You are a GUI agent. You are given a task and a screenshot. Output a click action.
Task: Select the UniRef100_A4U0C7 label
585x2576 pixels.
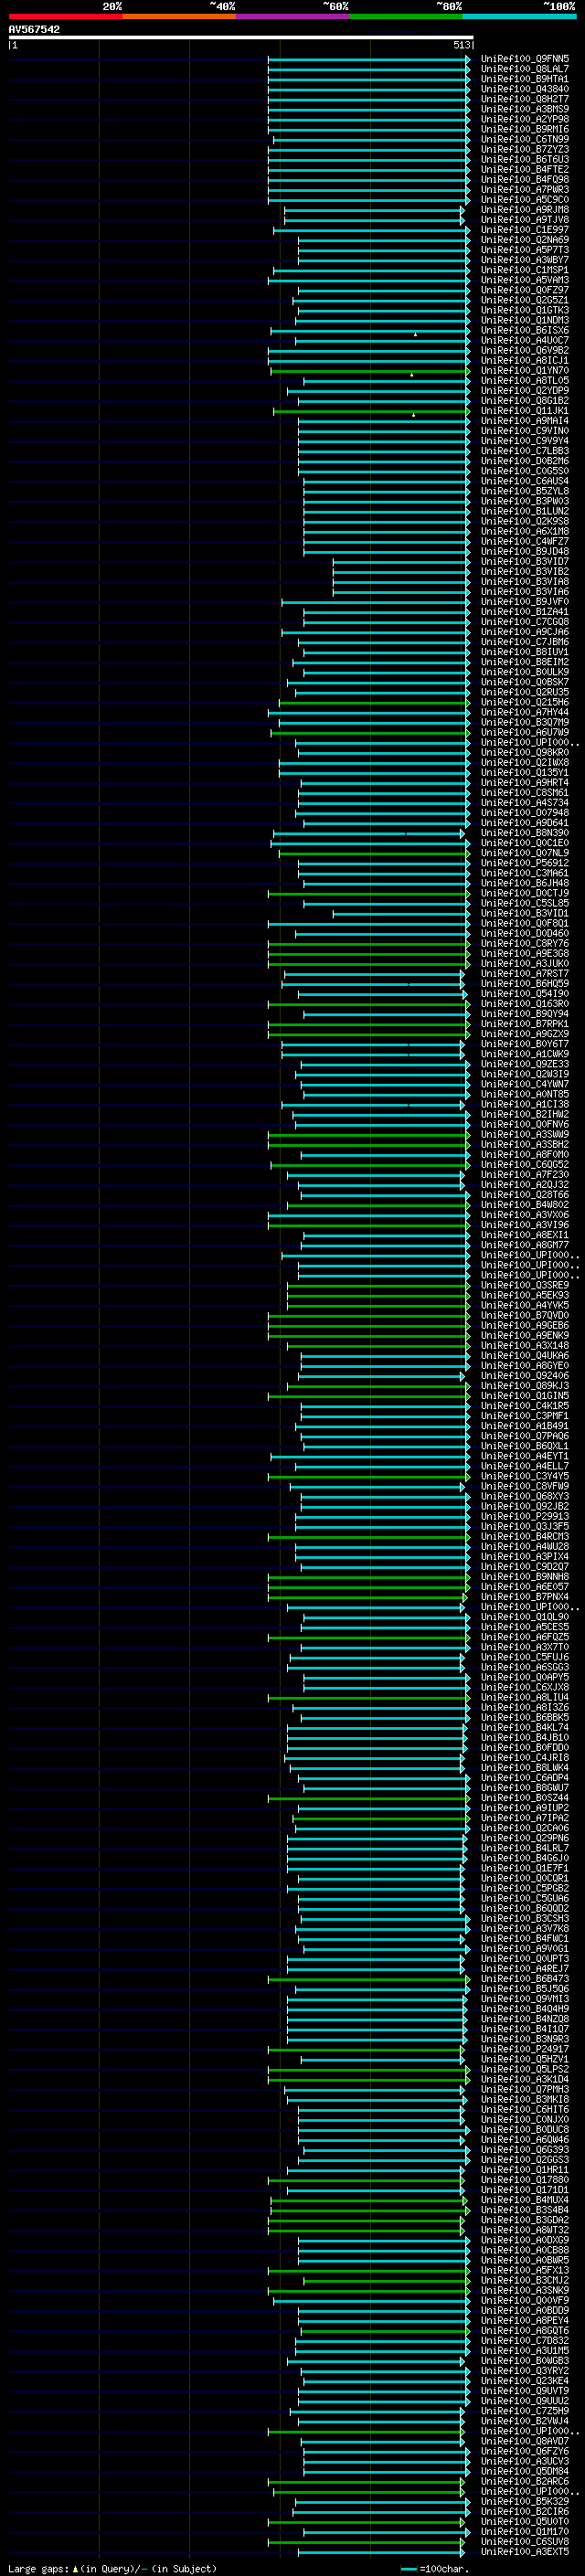525,340
